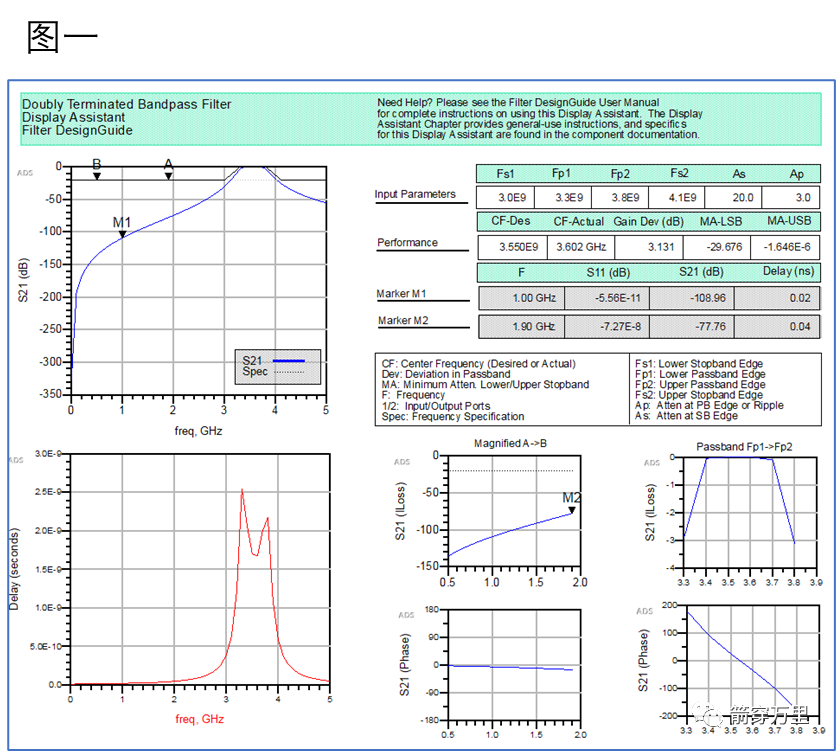Viewport: 836px width, 751px height.
Task: Click the Marker M2 frequency cell 1.90 GHz
Action: [x=522, y=326]
